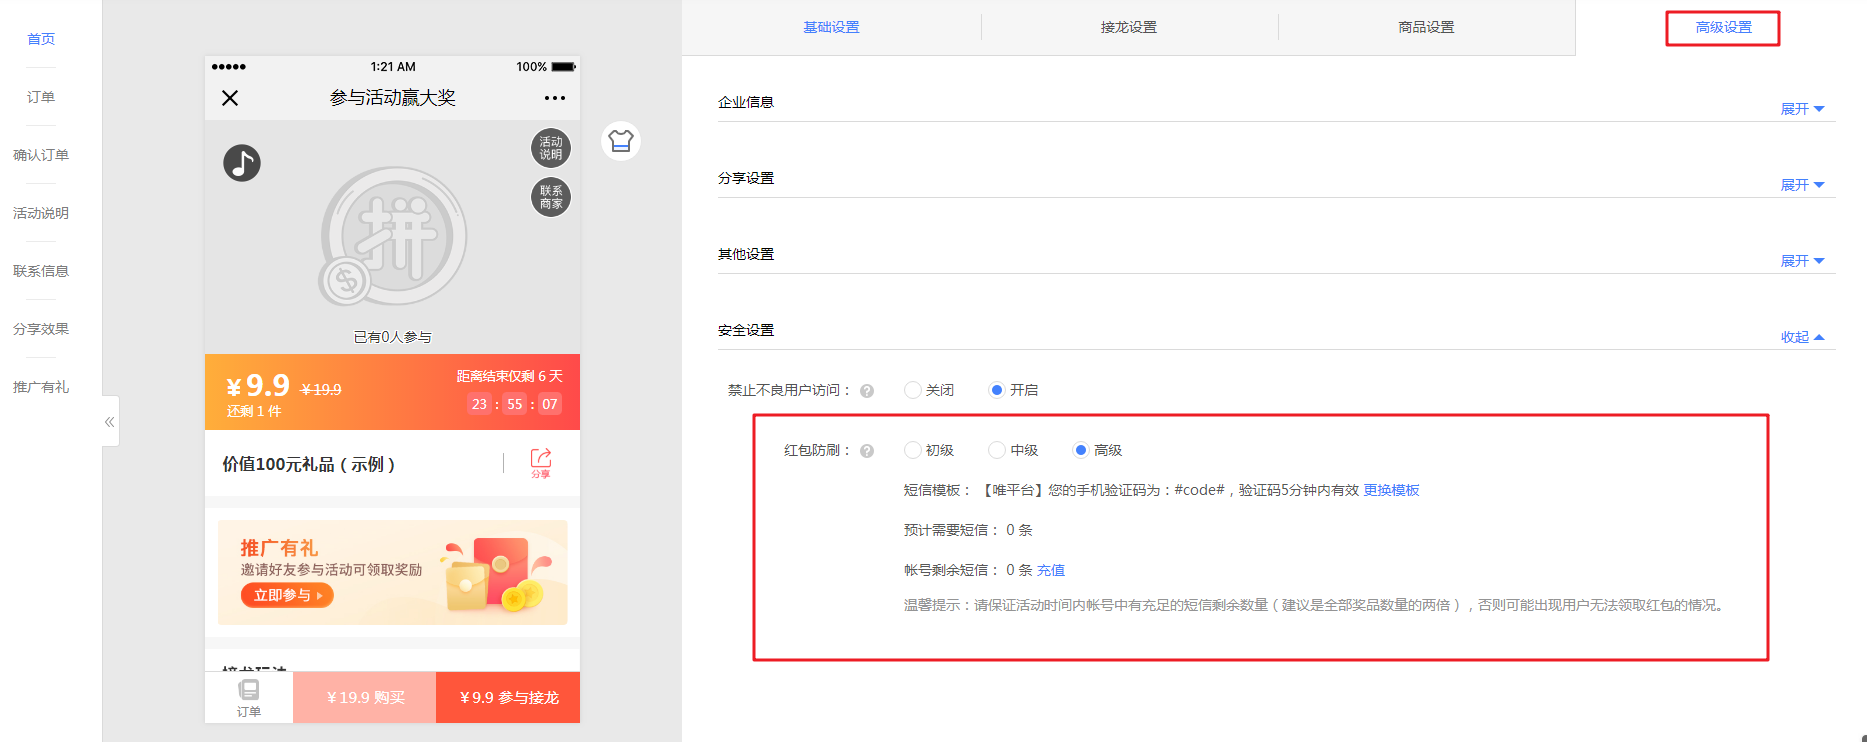Open 确认订单 in the left sidebar
This screenshot has width=1867, height=742.
click(41, 155)
